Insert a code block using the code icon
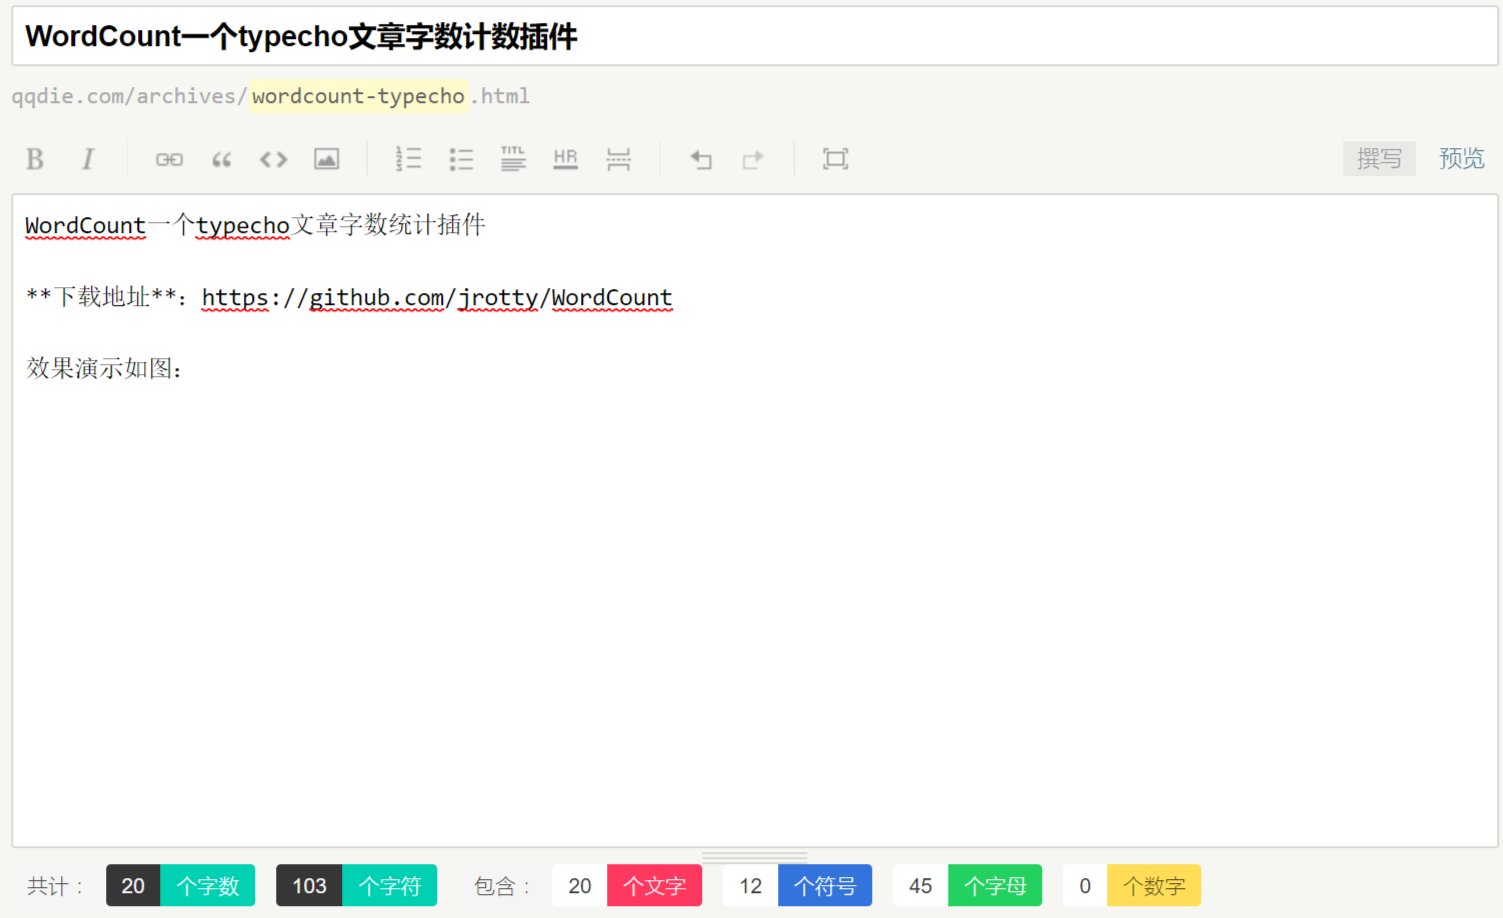This screenshot has height=918, width=1503. [x=273, y=159]
